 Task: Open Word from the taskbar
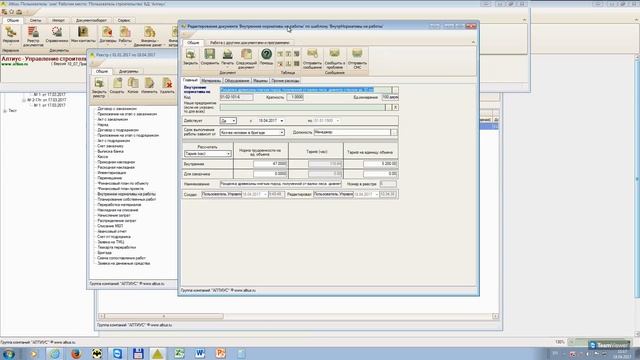200,353
